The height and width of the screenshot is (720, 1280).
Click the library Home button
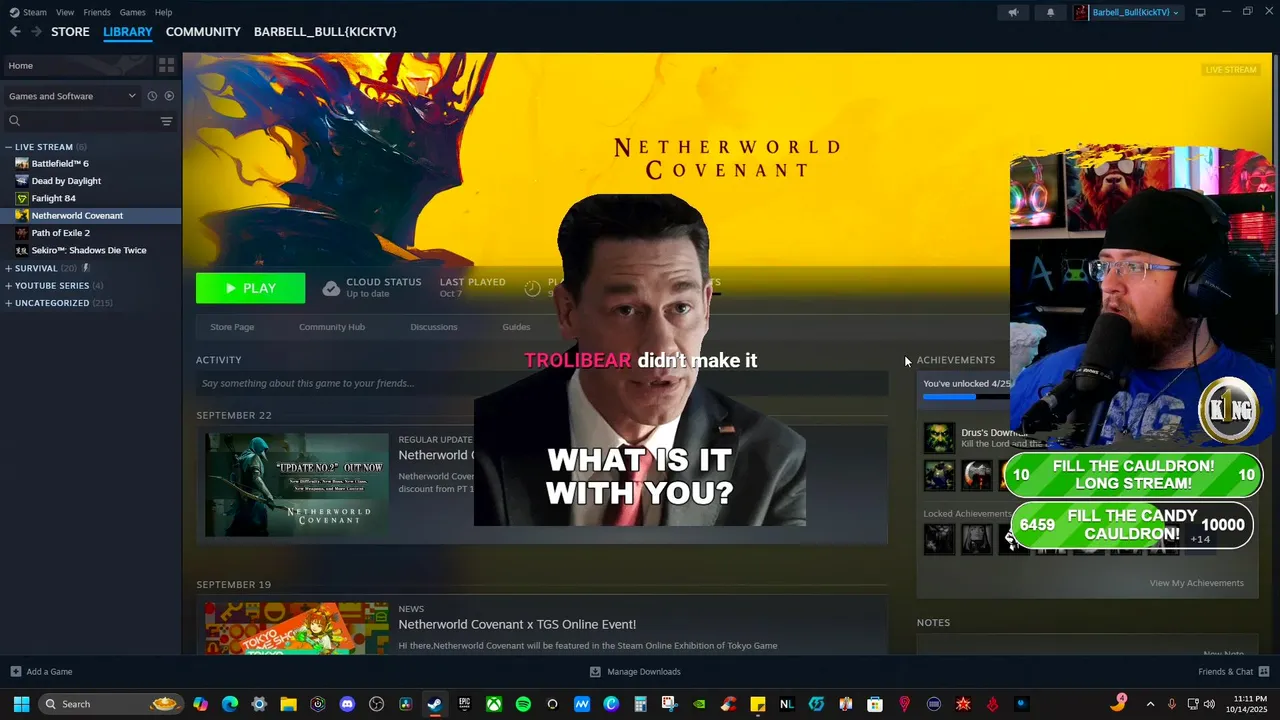coord(77,65)
